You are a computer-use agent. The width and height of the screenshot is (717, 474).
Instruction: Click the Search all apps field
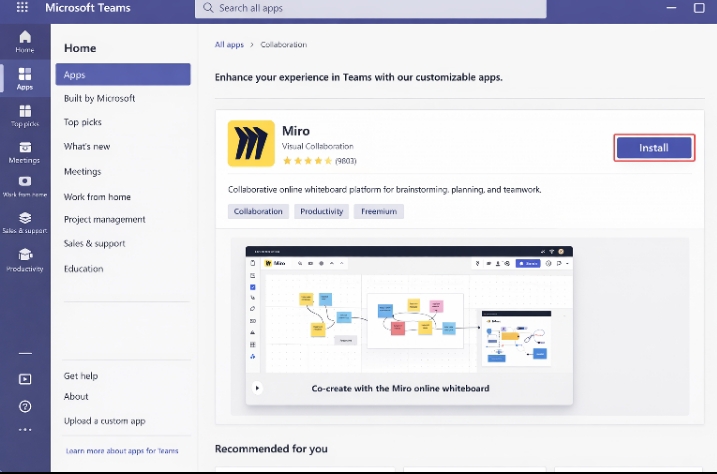point(370,8)
